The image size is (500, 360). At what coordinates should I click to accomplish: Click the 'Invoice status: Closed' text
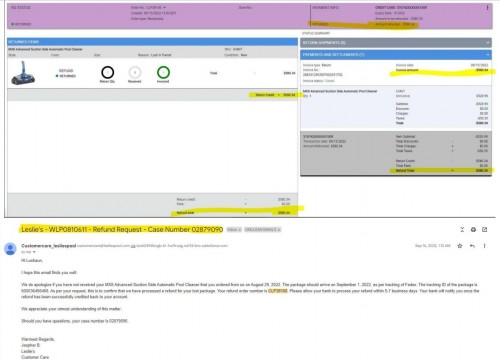[318, 81]
